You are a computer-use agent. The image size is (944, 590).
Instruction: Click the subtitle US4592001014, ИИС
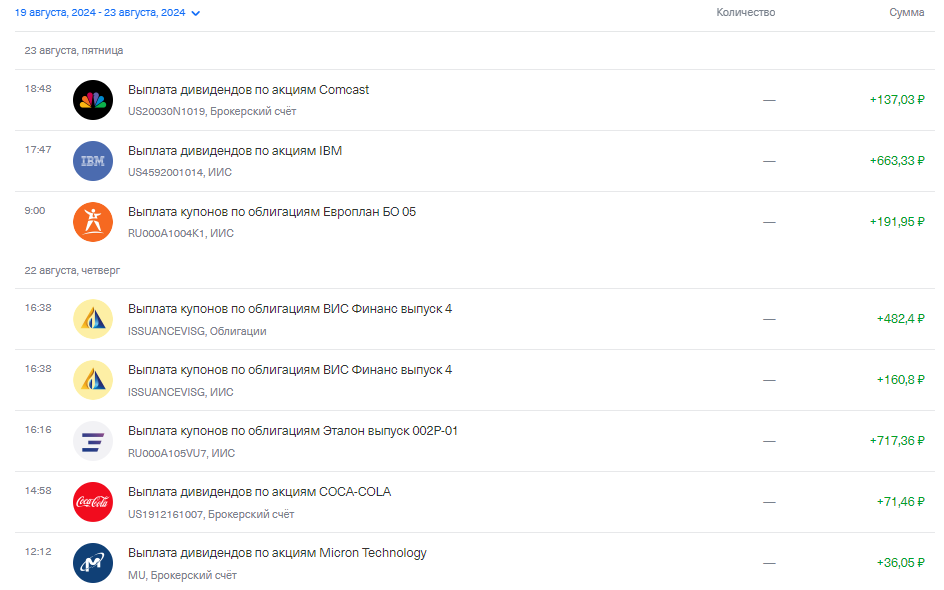(x=179, y=172)
